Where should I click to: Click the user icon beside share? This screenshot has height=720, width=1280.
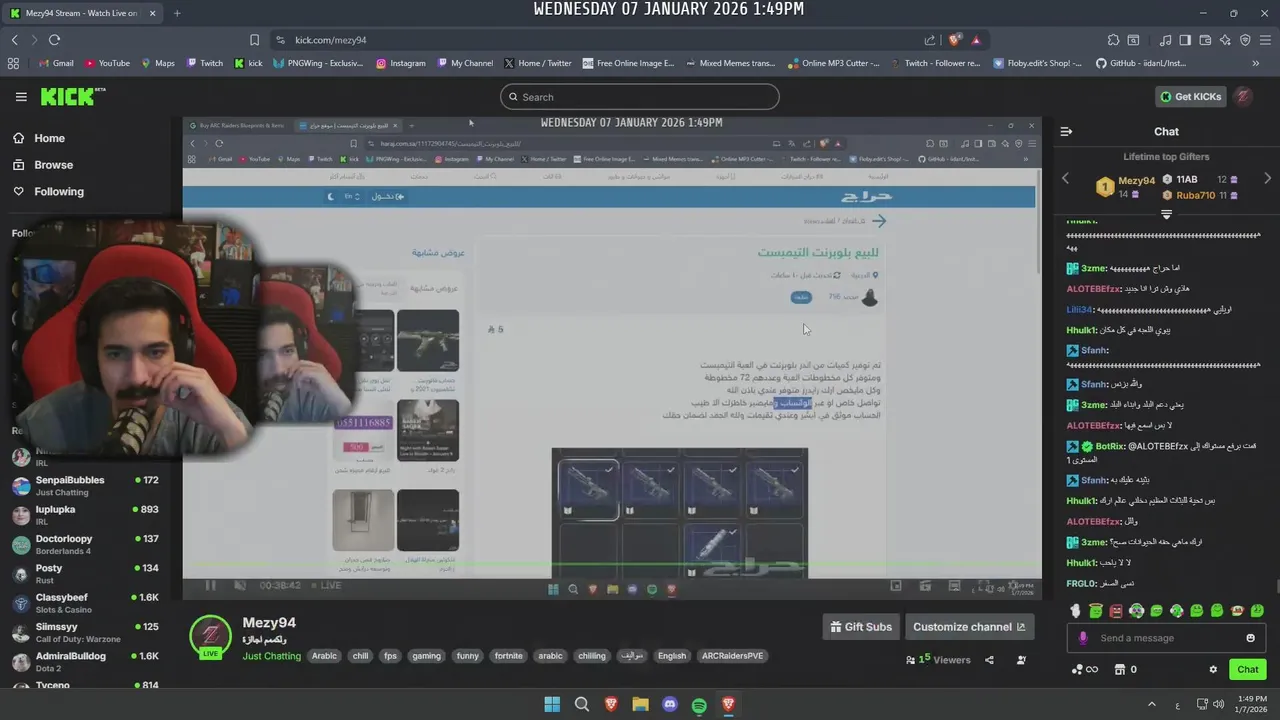tap(1021, 660)
